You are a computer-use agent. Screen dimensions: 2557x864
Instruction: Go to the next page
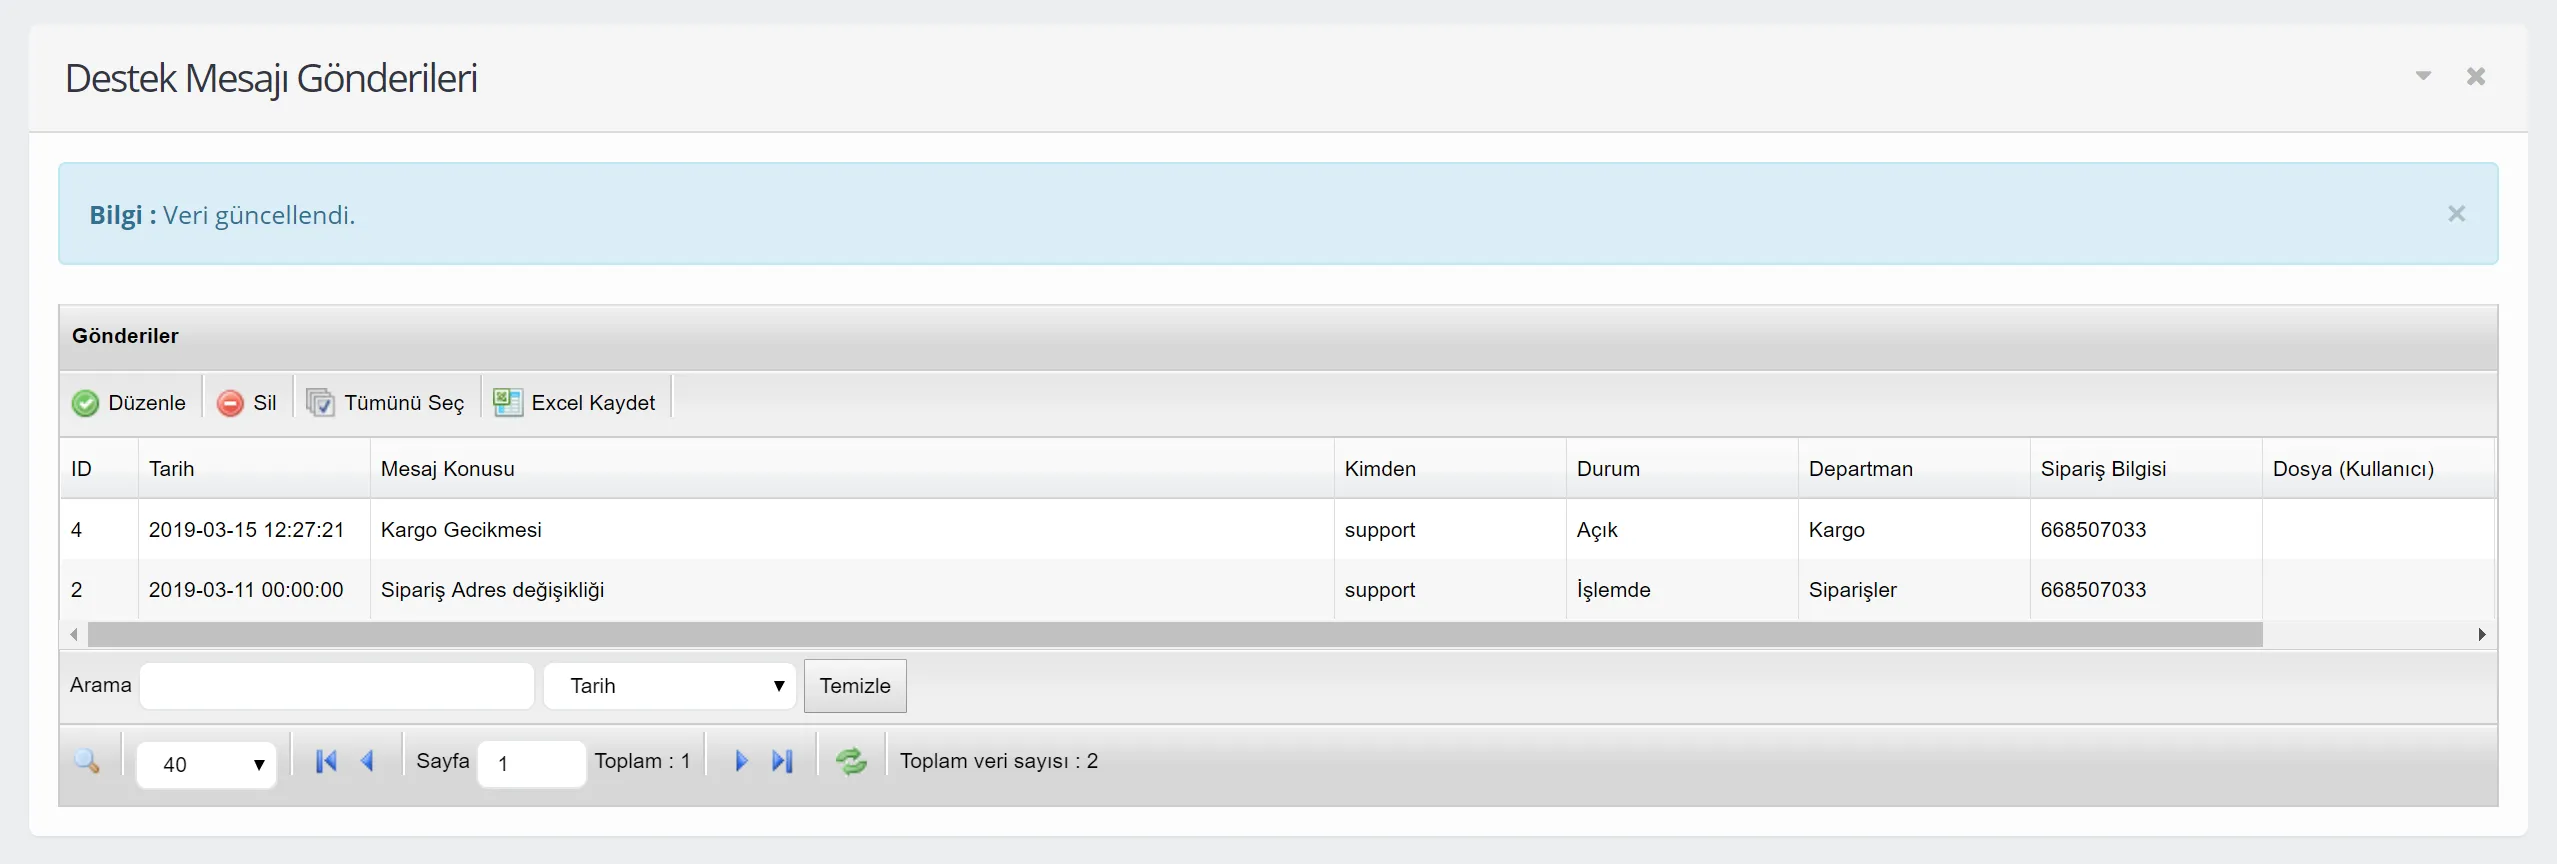point(741,762)
